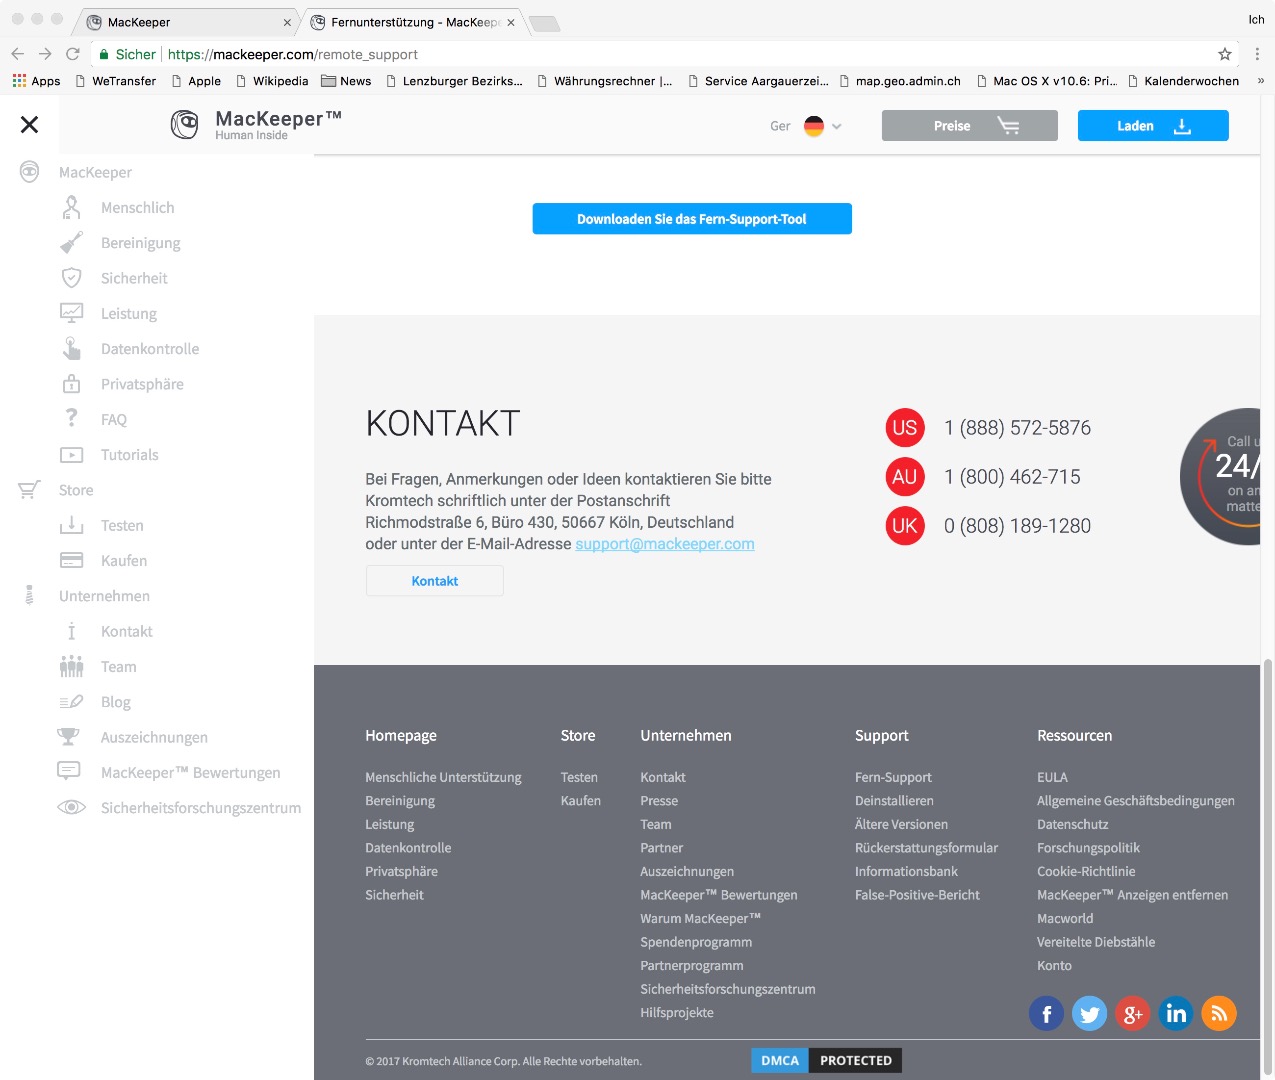Open the Kontakt item in sidebar
The image size is (1275, 1080).
pos(126,631)
